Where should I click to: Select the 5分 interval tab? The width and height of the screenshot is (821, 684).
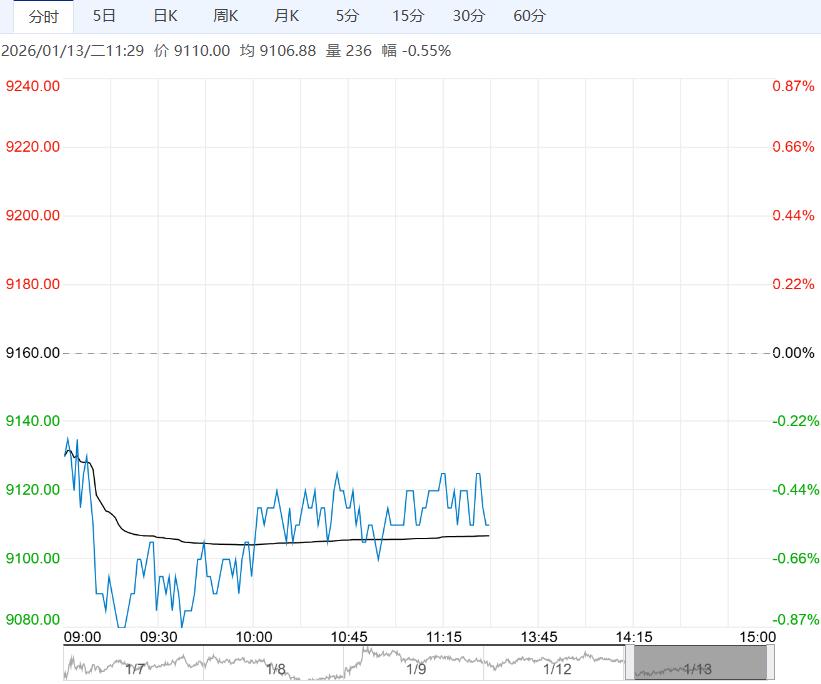point(347,16)
